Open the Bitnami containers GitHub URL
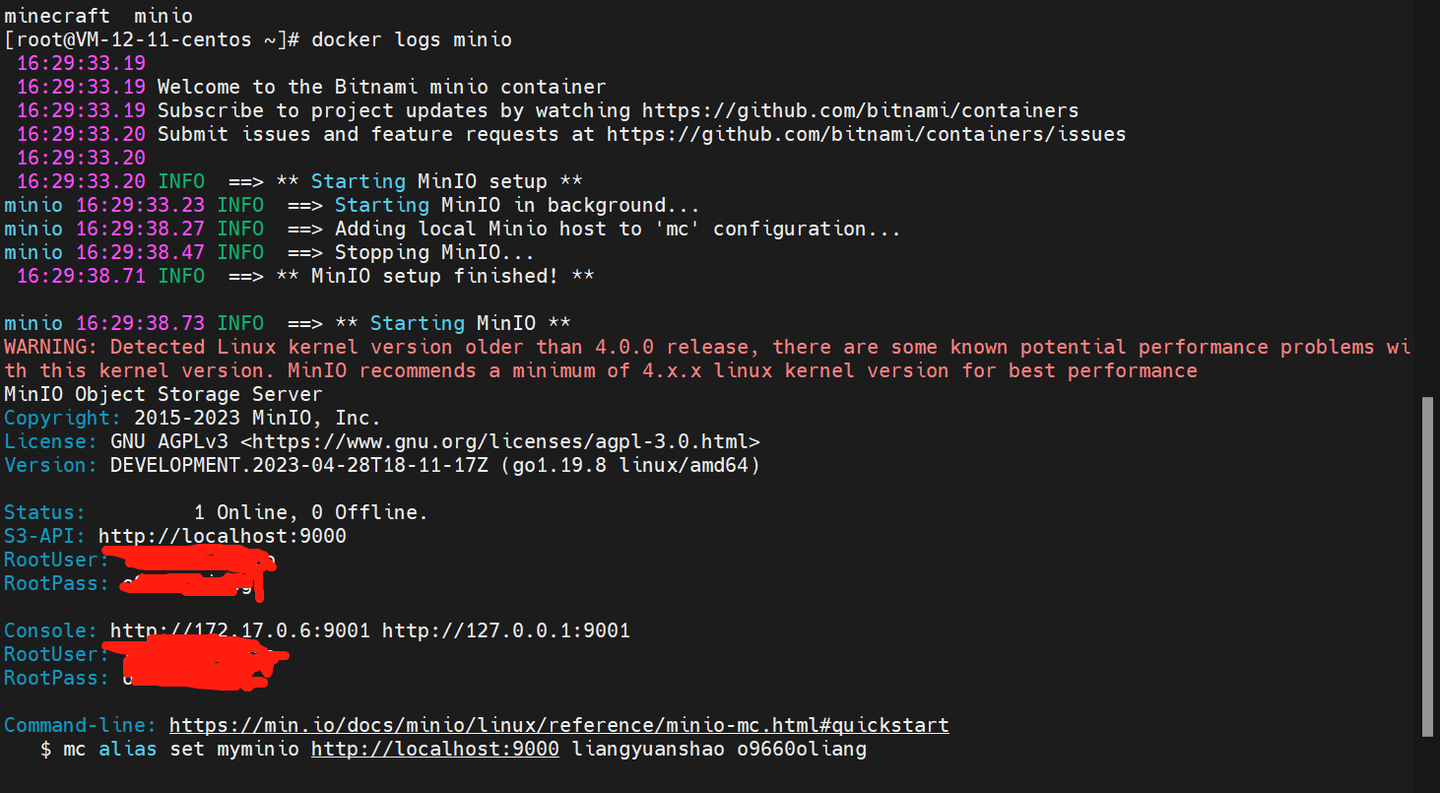The width and height of the screenshot is (1440, 793). [860, 110]
